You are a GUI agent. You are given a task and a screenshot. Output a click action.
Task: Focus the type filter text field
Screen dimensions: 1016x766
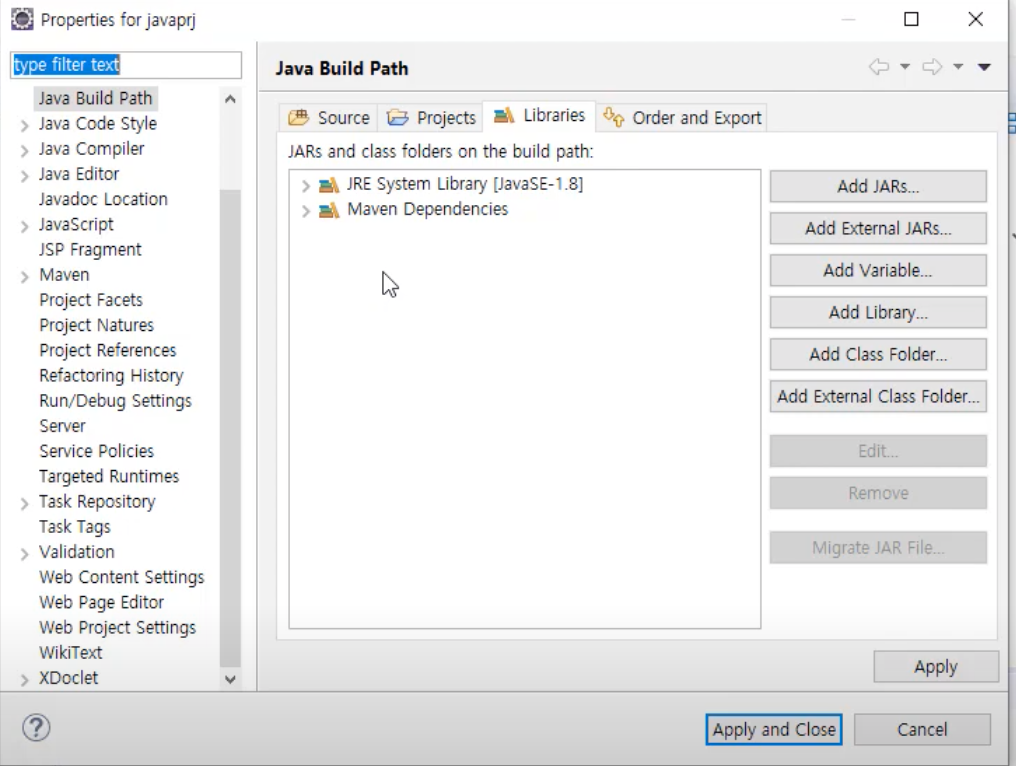126,65
